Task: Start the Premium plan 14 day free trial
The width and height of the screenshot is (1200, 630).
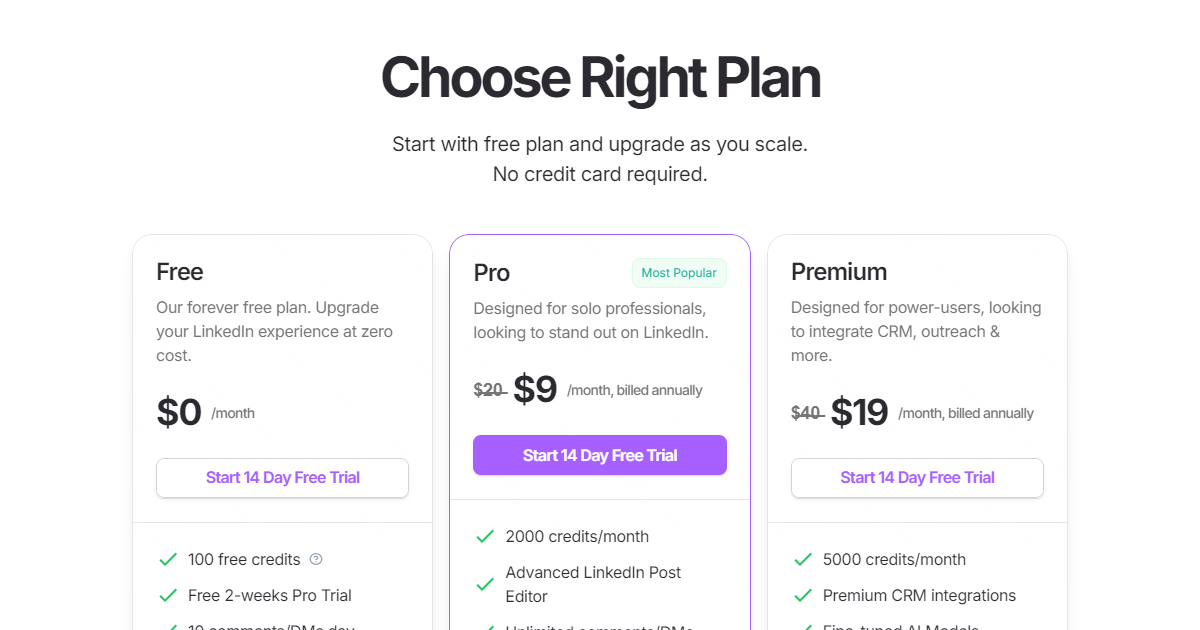Action: pos(916,478)
